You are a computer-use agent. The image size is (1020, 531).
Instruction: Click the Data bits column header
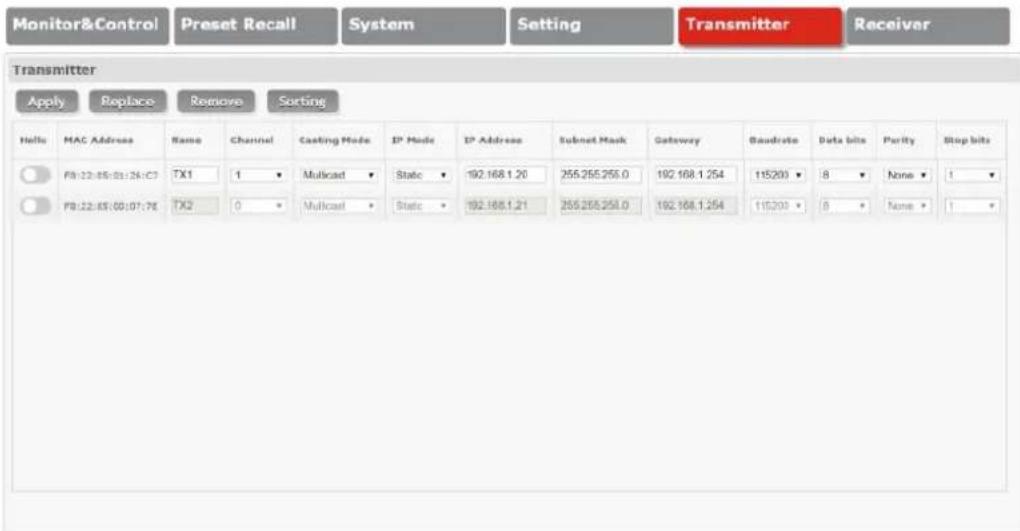pyautogui.click(x=842, y=140)
